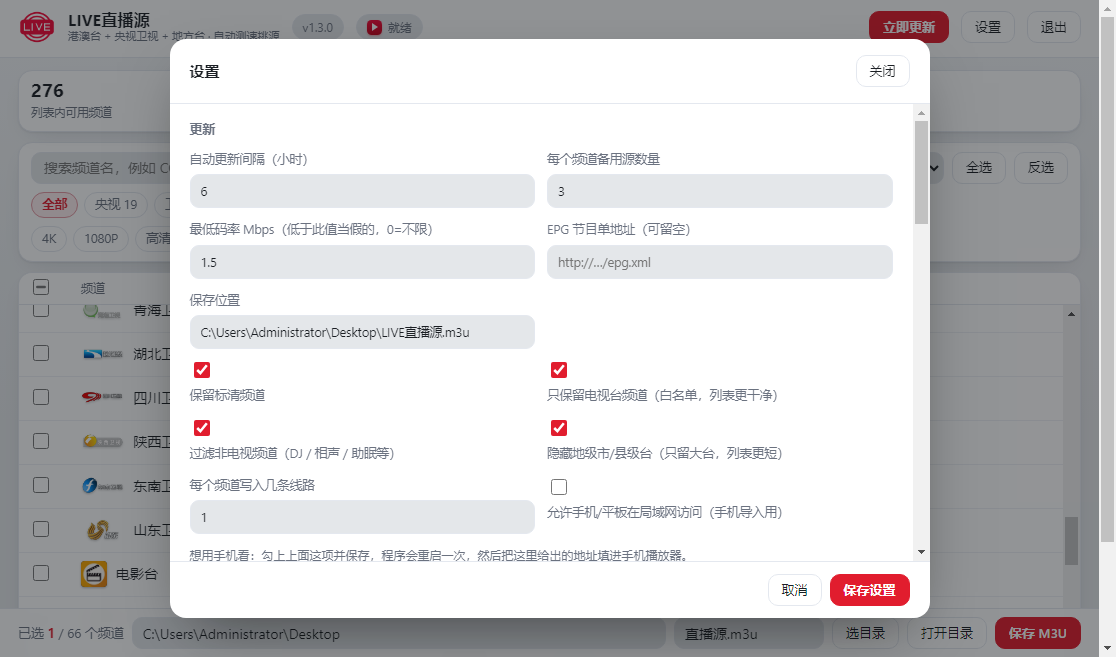Click 全选 button
Screen dimensions: 1116x657
pos(979,167)
